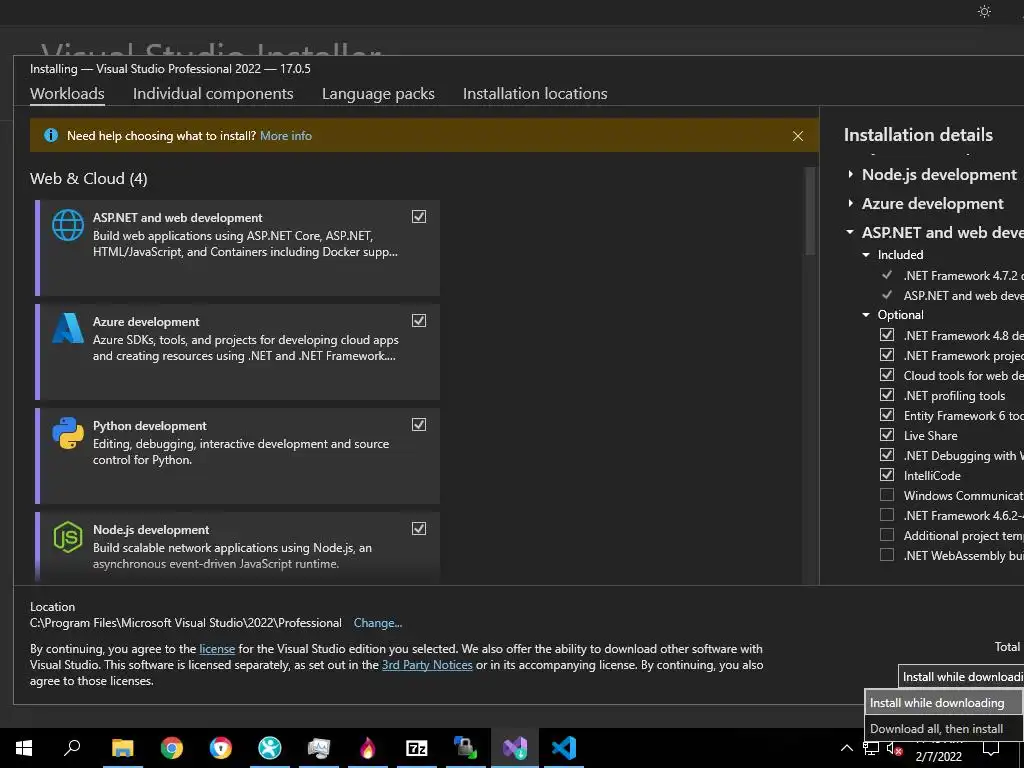This screenshot has height=768, width=1024.
Task: Open the notification center icon
Action: pos(991,748)
